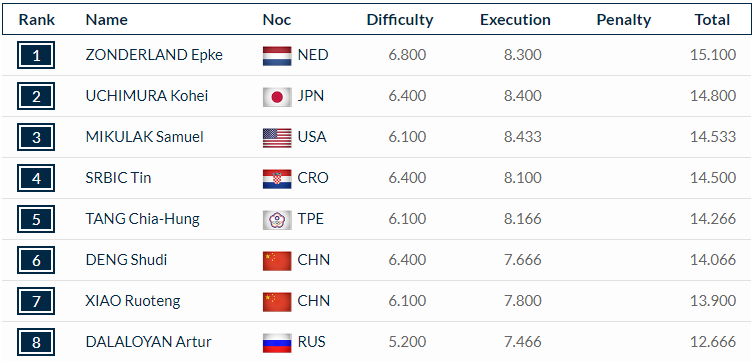Click the Total column header
Image resolution: width=755 pixels, height=364 pixels.
[712, 20]
